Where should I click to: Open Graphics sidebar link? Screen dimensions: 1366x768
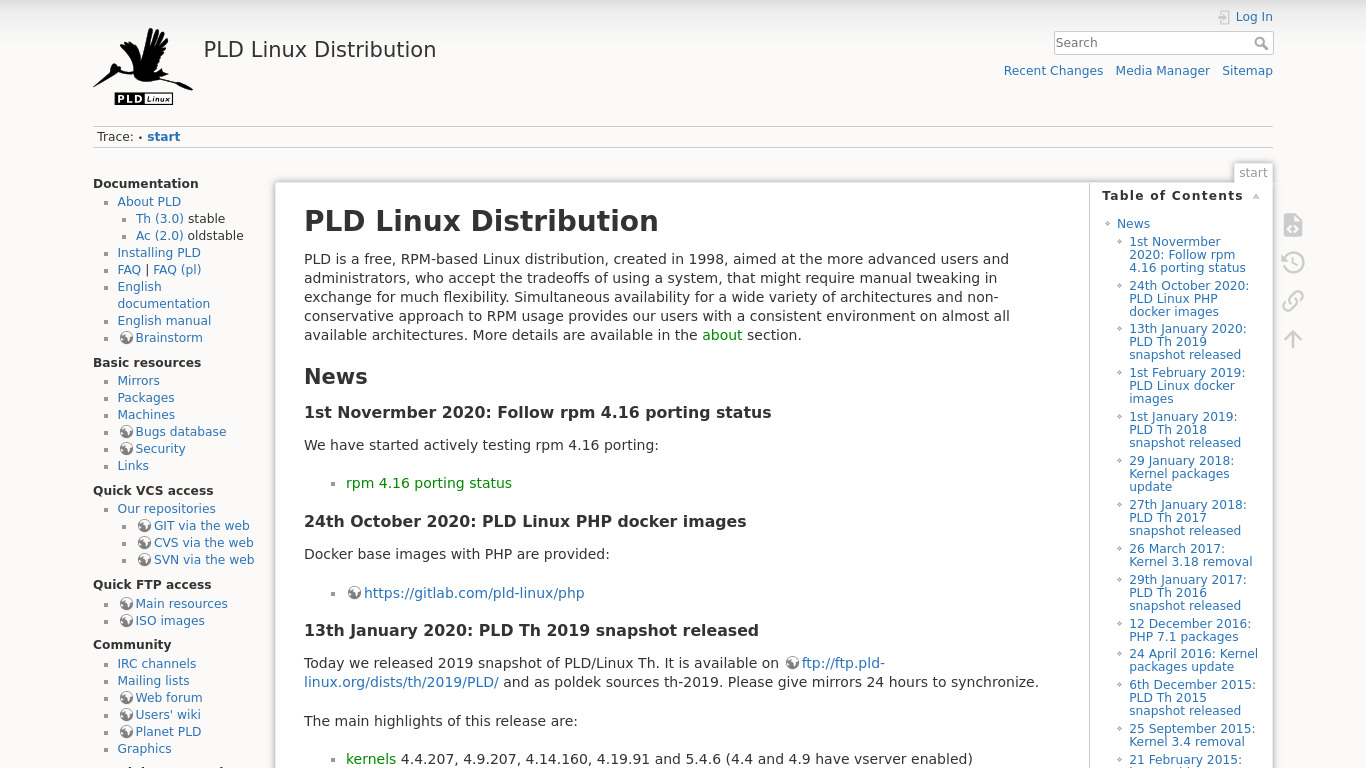(x=144, y=749)
